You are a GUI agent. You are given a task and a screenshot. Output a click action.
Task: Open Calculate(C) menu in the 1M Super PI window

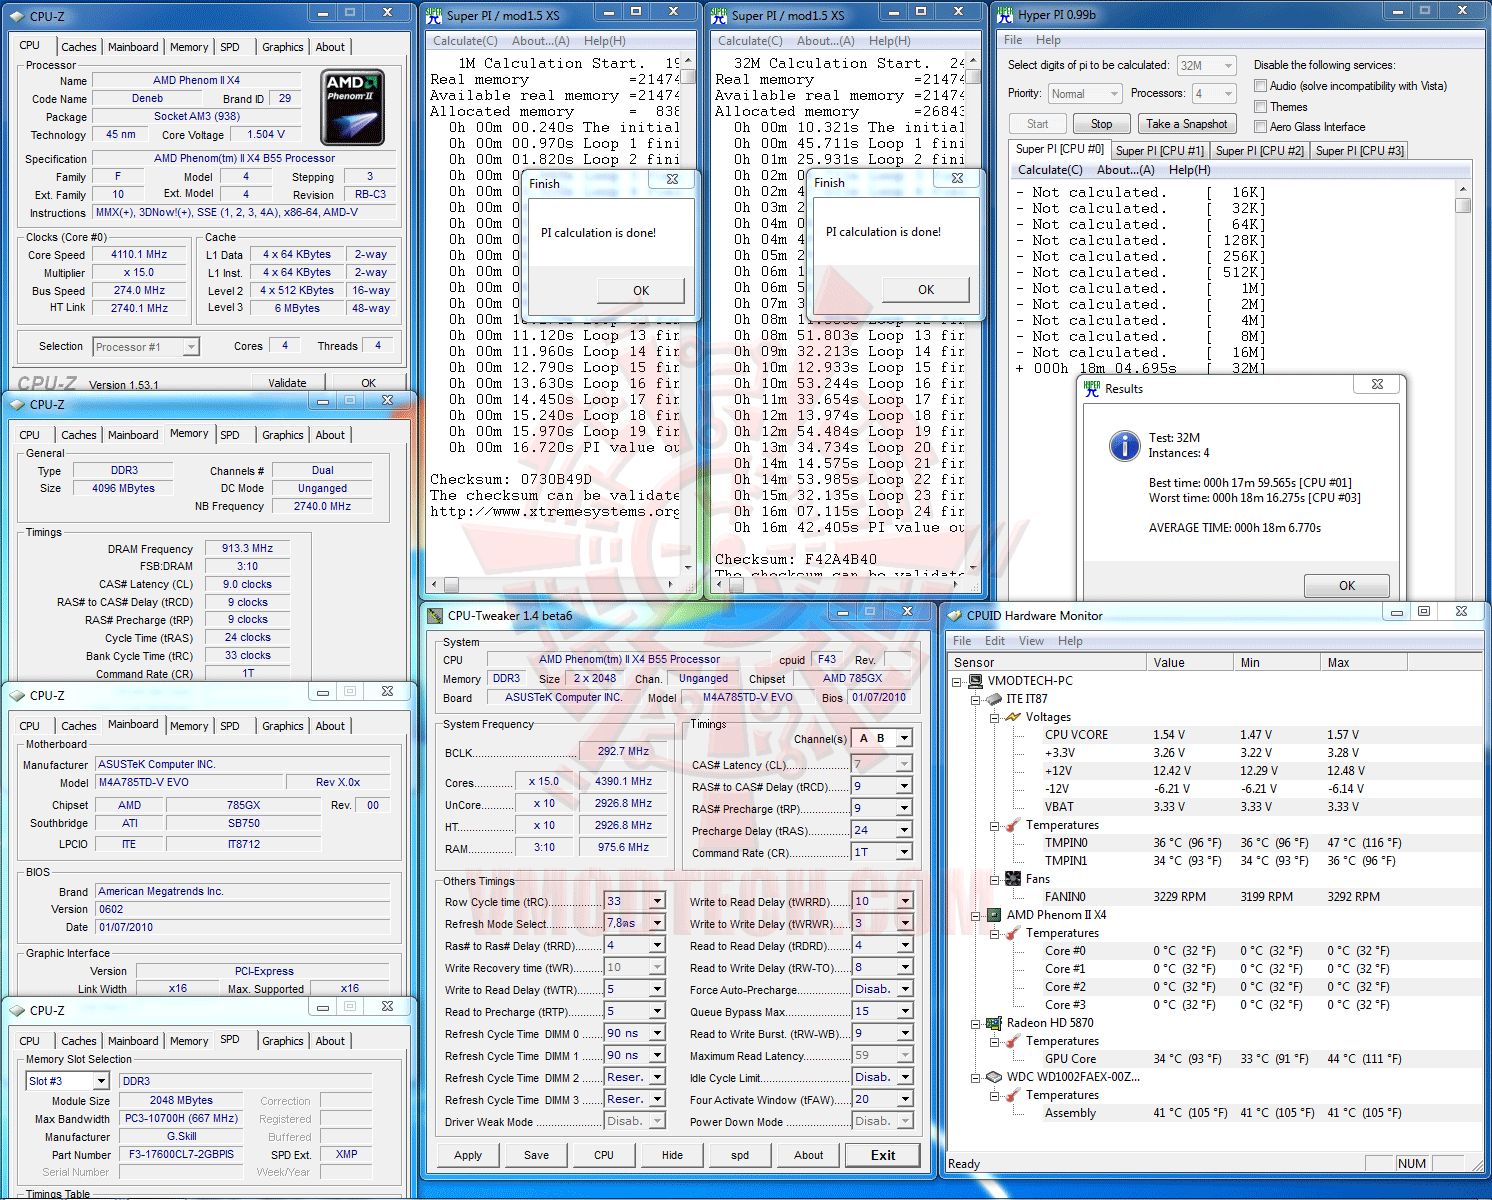point(465,41)
